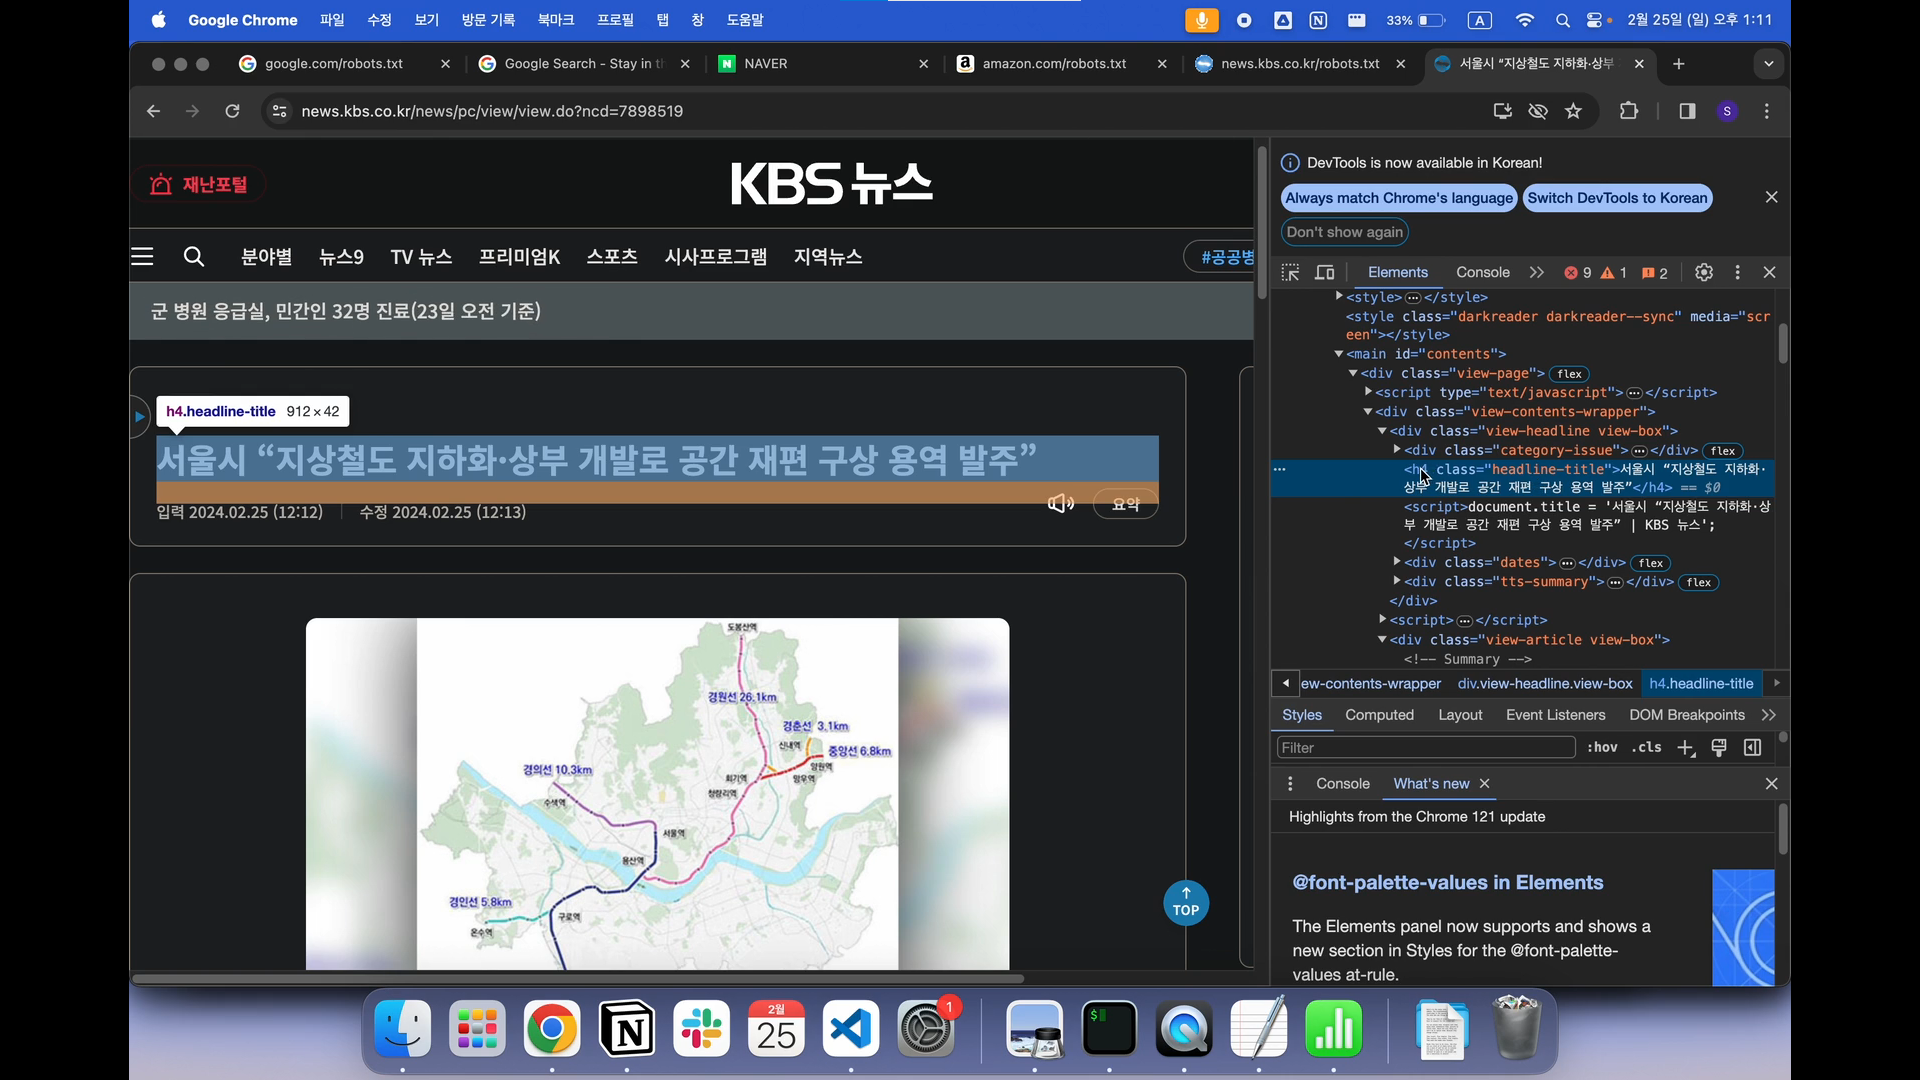The height and width of the screenshot is (1080, 1920).
Task: Toggle the :hov element state button
Action: pos(1602,748)
